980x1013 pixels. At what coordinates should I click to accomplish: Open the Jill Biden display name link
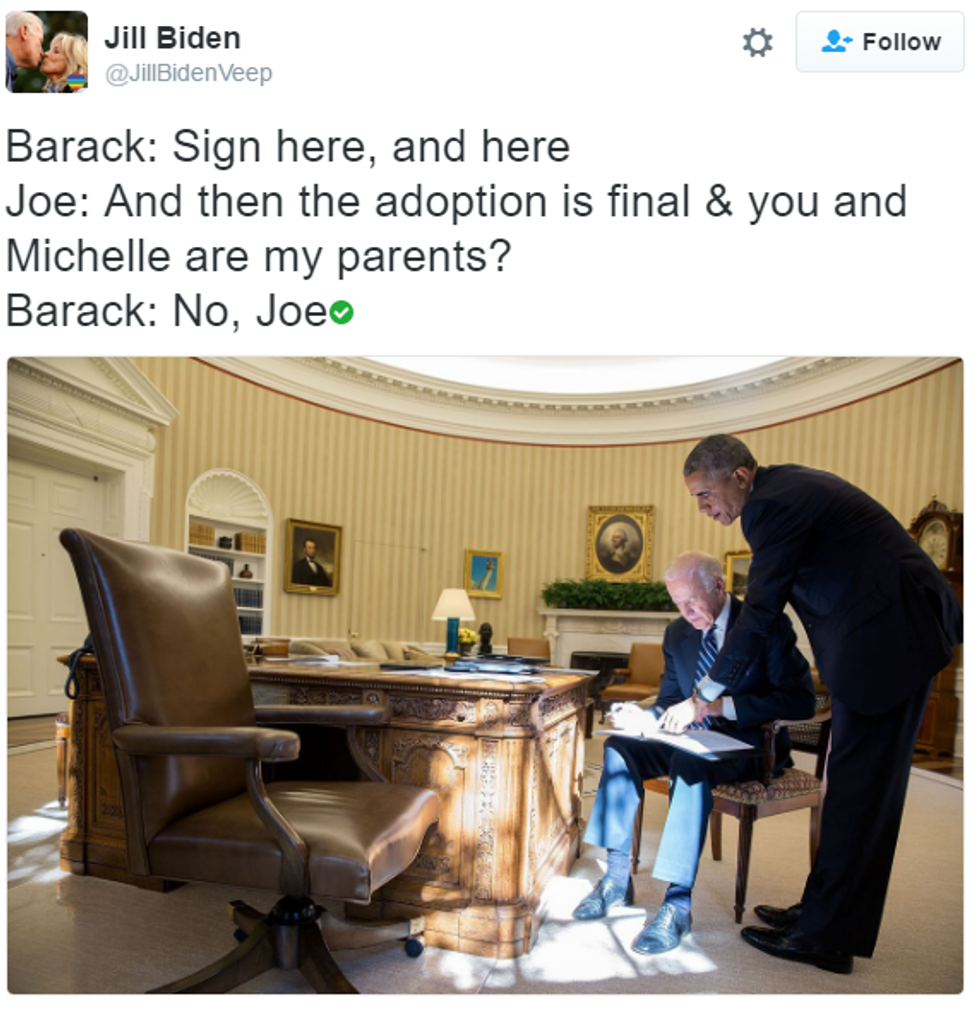click(172, 38)
